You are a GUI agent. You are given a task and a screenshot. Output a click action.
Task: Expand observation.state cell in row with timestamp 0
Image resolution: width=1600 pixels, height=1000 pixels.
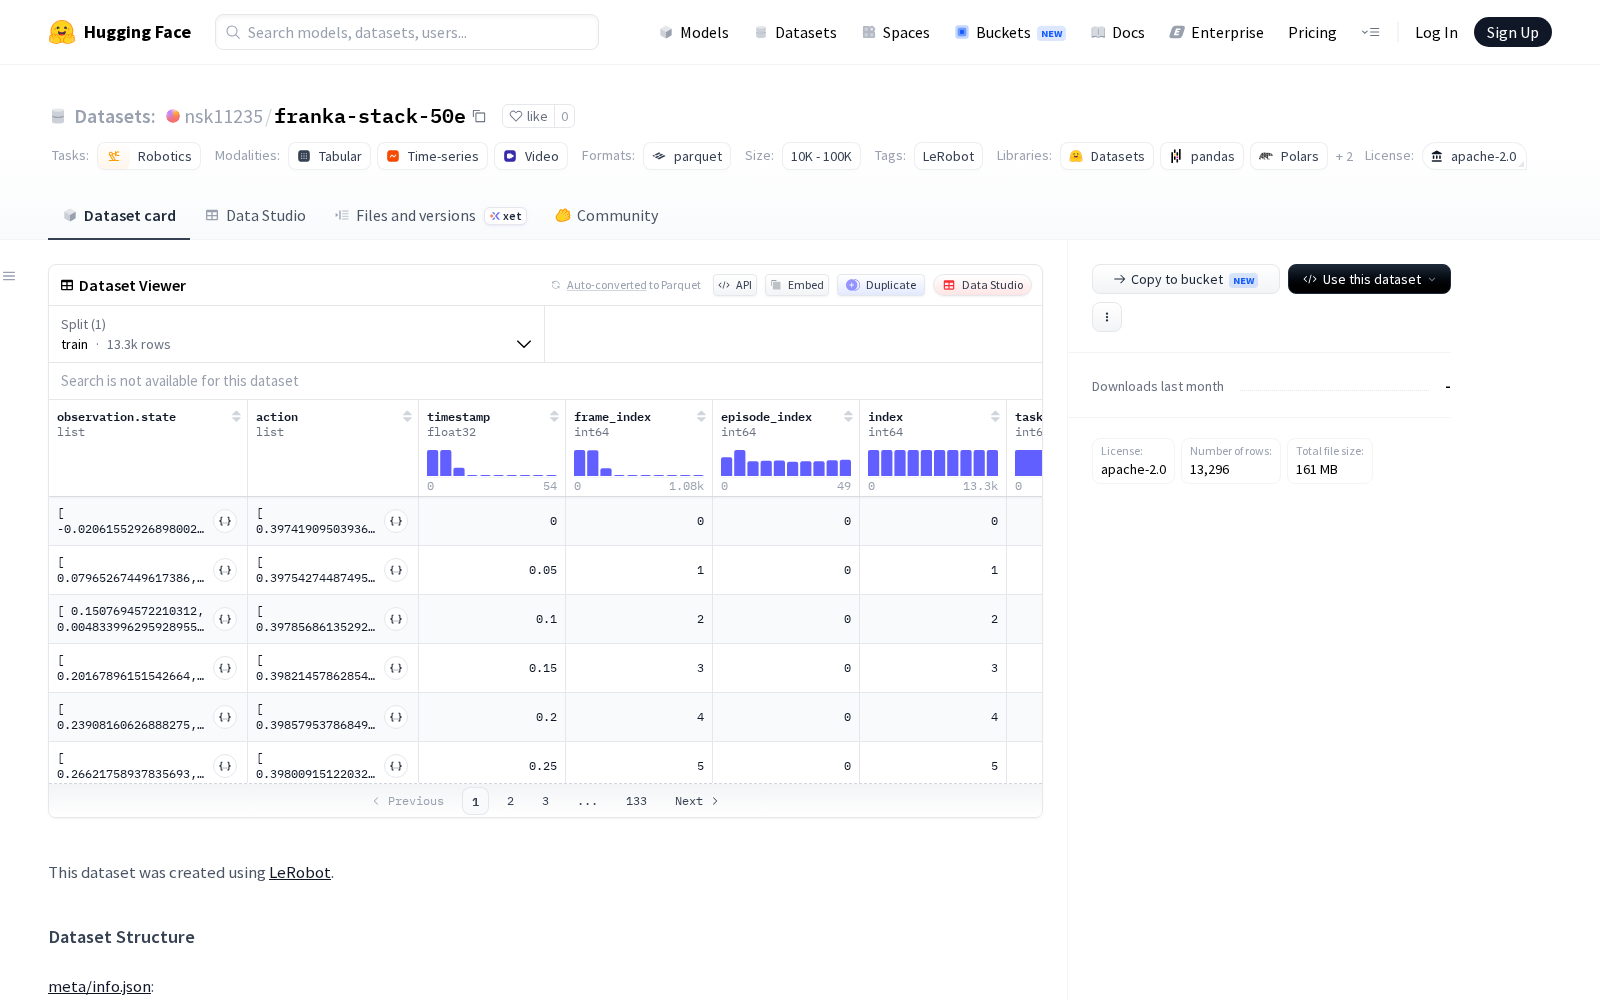(225, 521)
